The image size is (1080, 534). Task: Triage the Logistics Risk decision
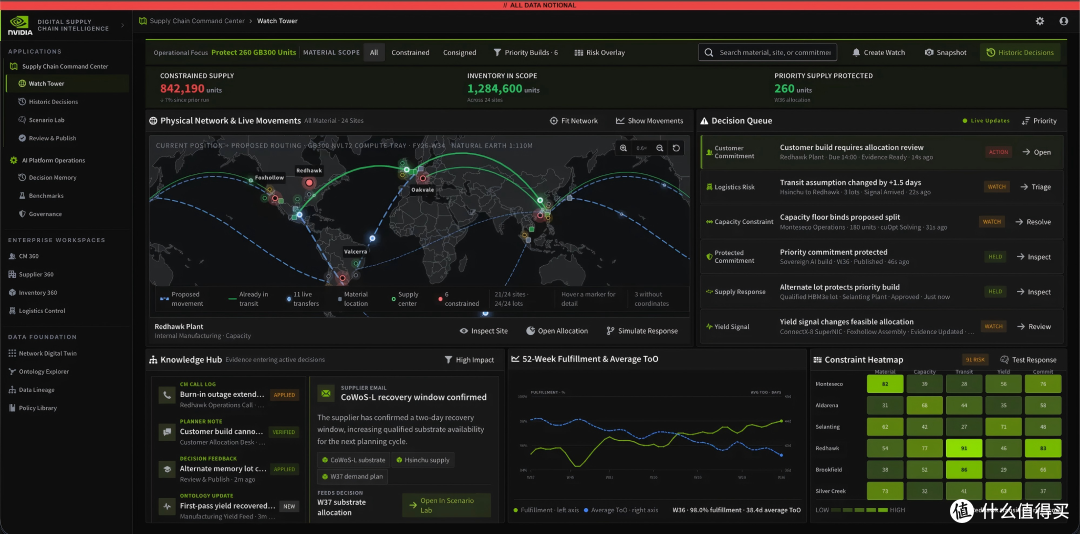coord(1036,187)
